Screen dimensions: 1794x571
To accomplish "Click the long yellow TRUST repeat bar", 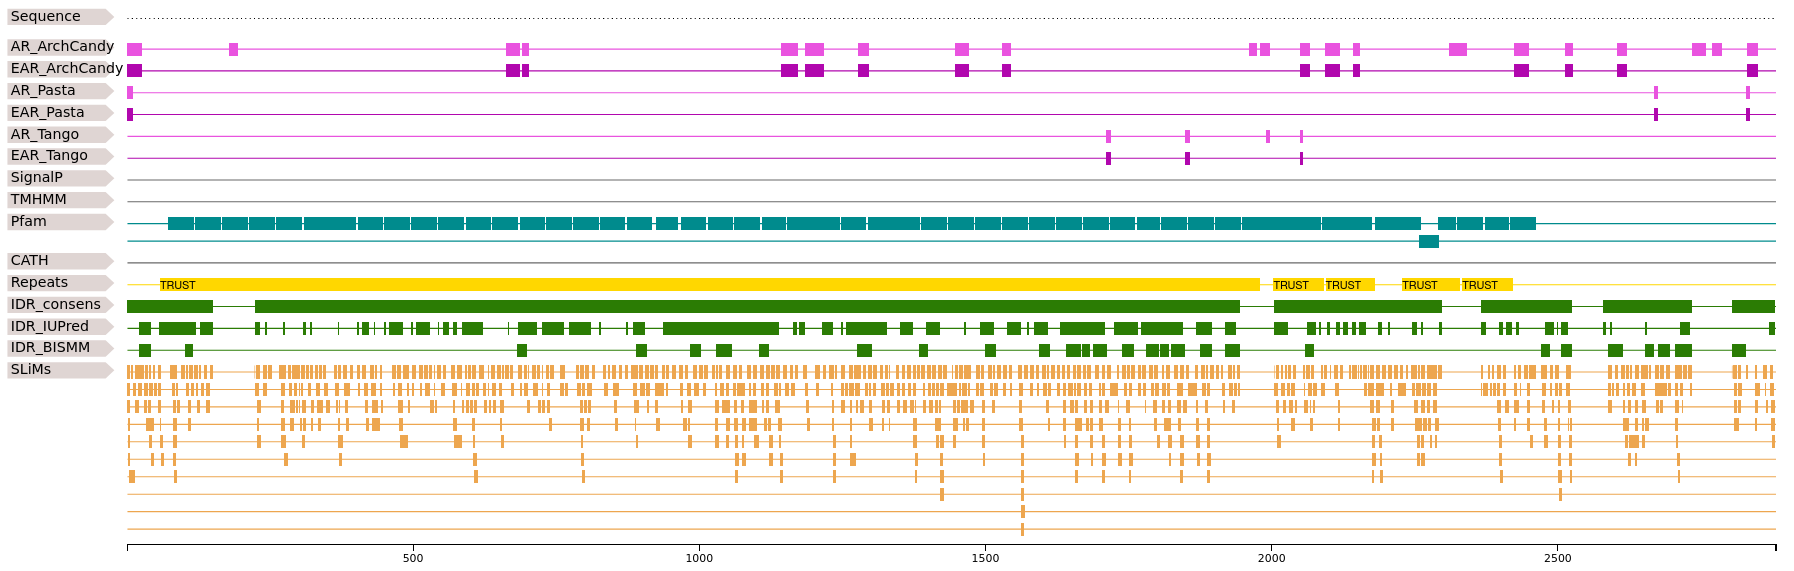I will (709, 285).
